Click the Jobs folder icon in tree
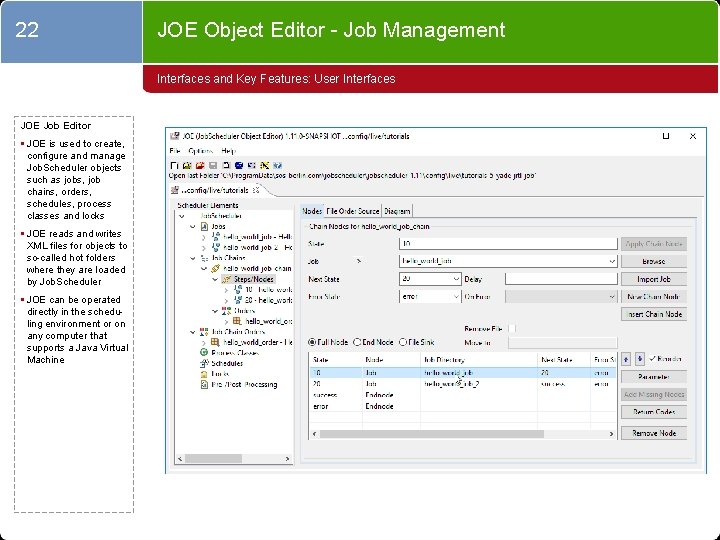Image resolution: width=720 pixels, height=540 pixels. pos(205,226)
